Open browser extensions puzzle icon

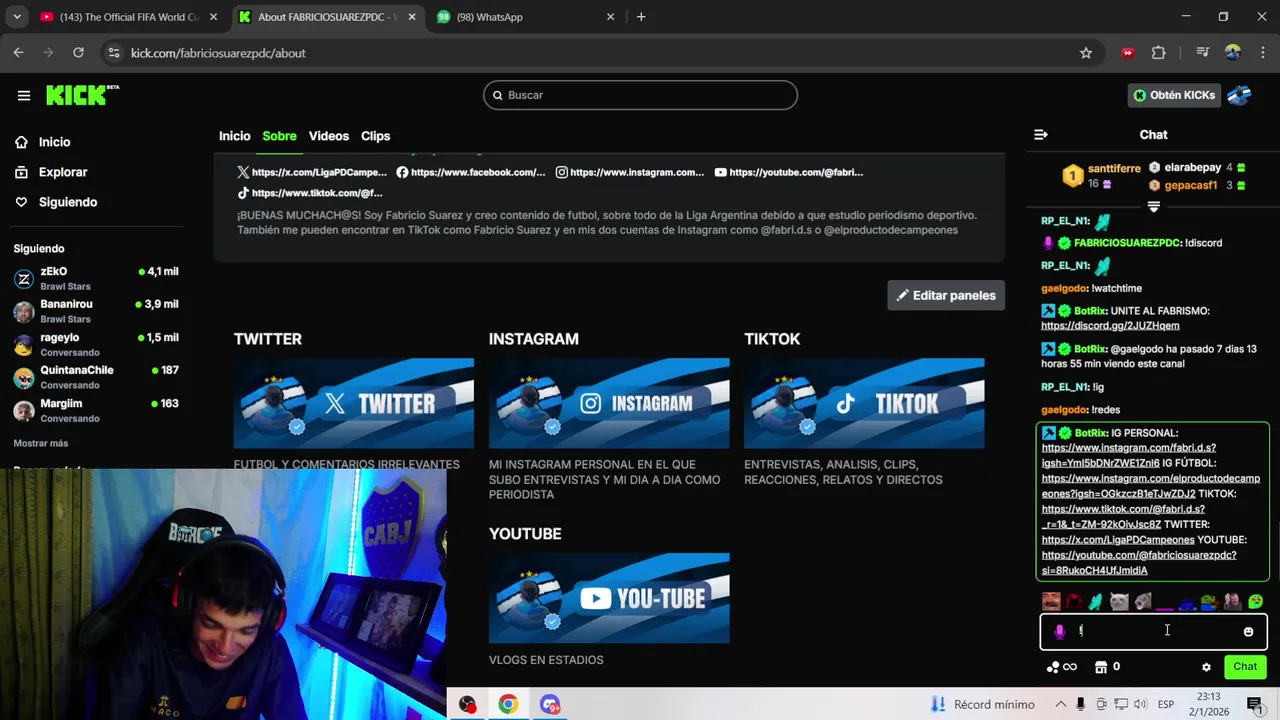coord(1159,53)
